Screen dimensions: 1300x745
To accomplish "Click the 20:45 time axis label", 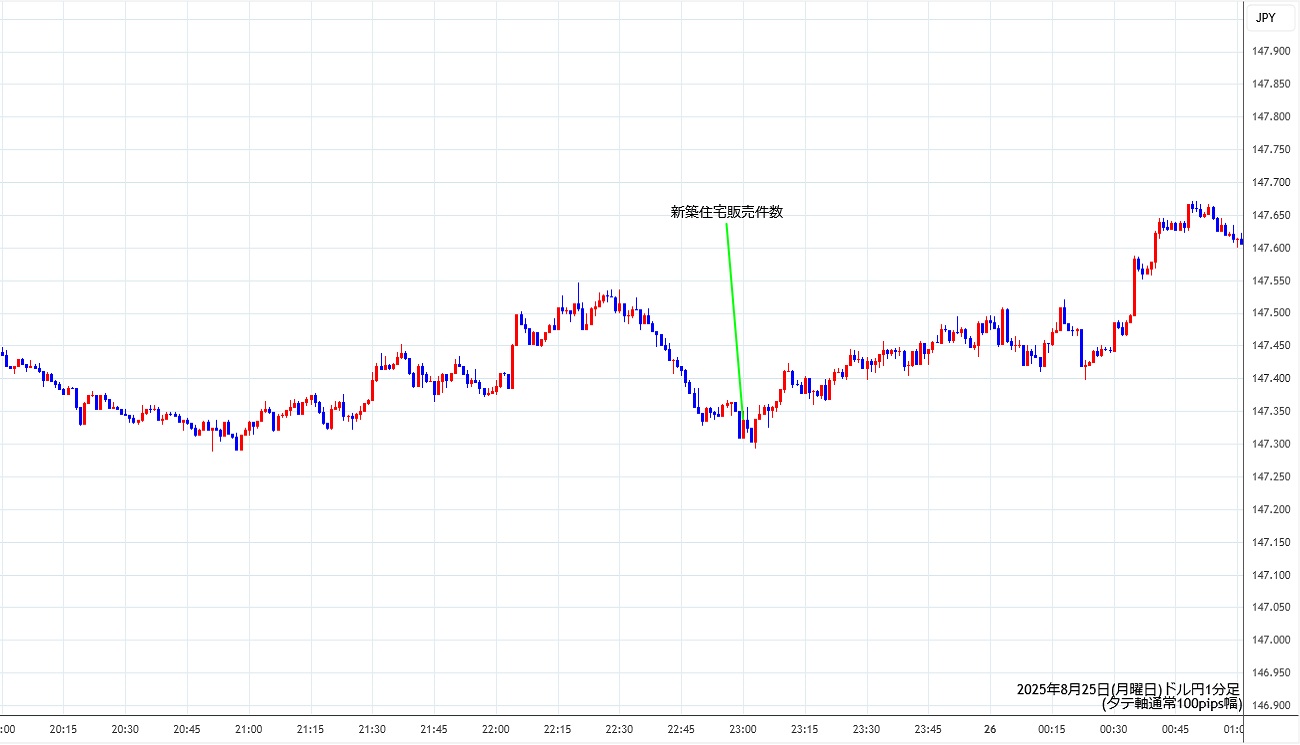I will pyautogui.click(x=186, y=730).
